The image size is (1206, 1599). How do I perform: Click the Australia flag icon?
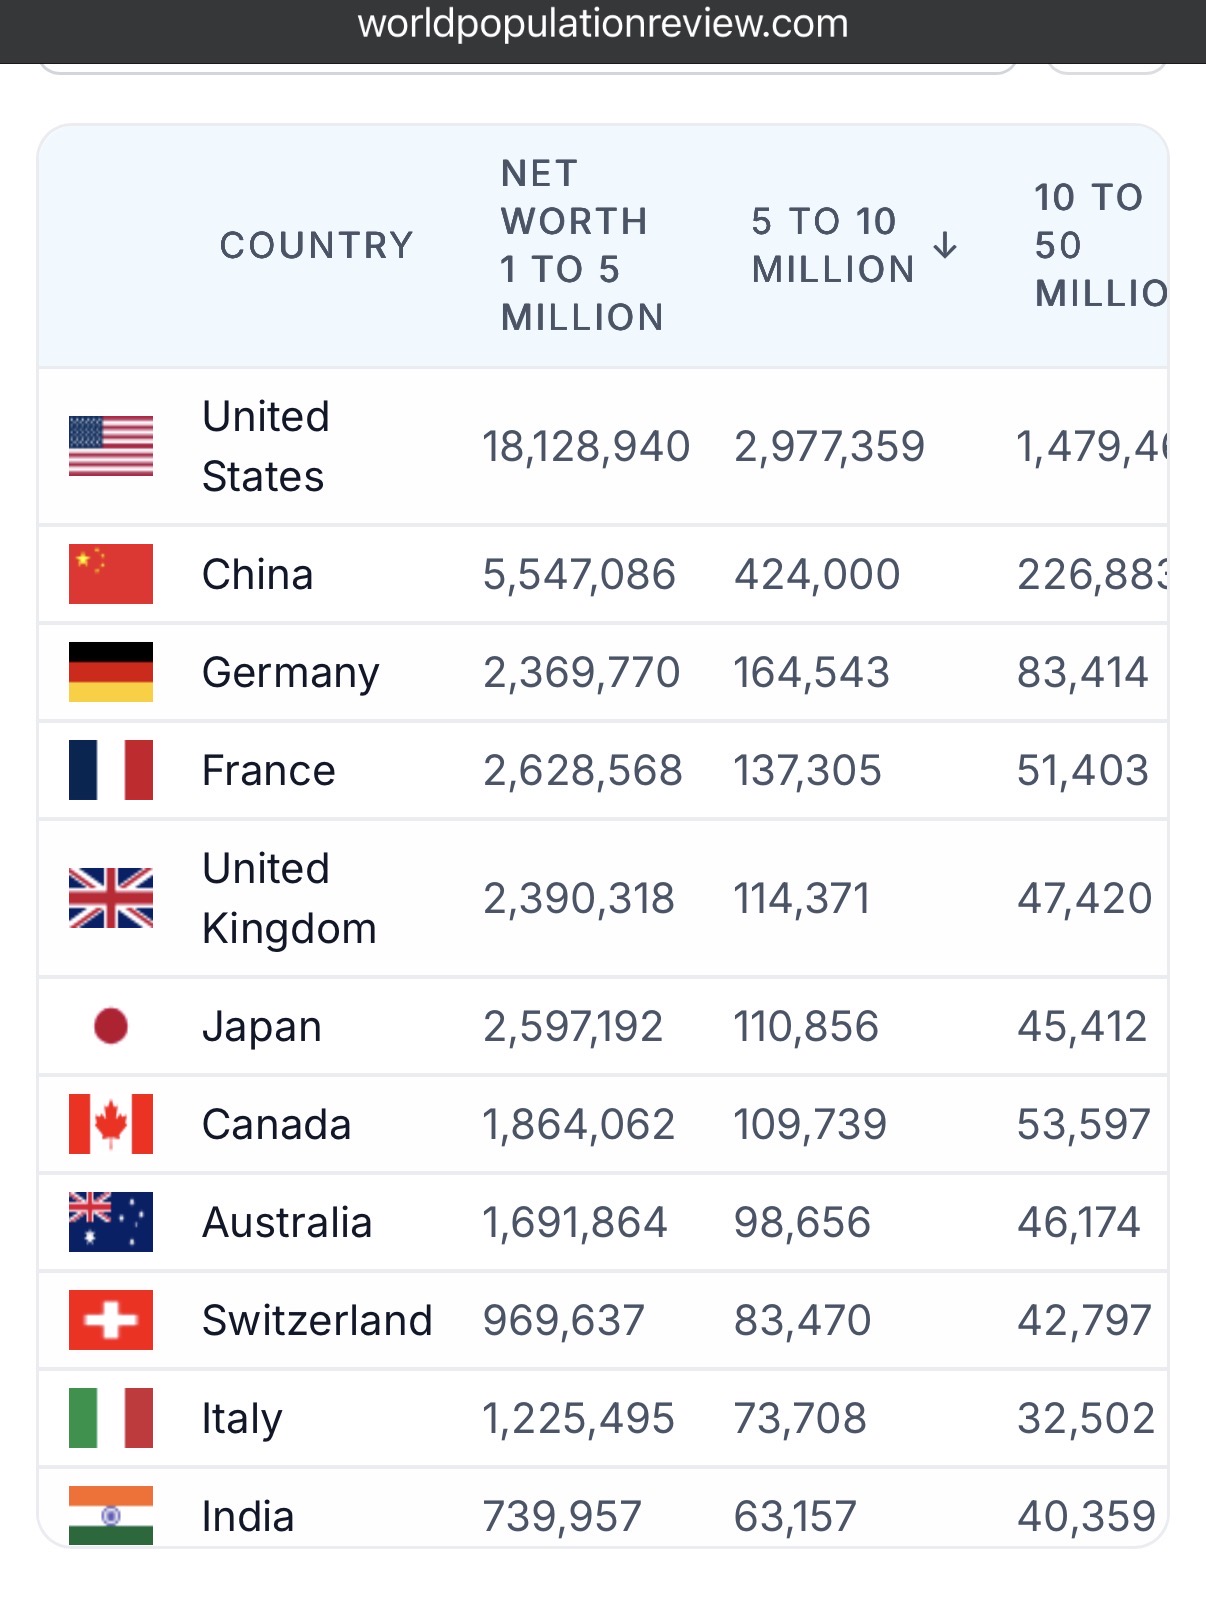coord(111,1222)
